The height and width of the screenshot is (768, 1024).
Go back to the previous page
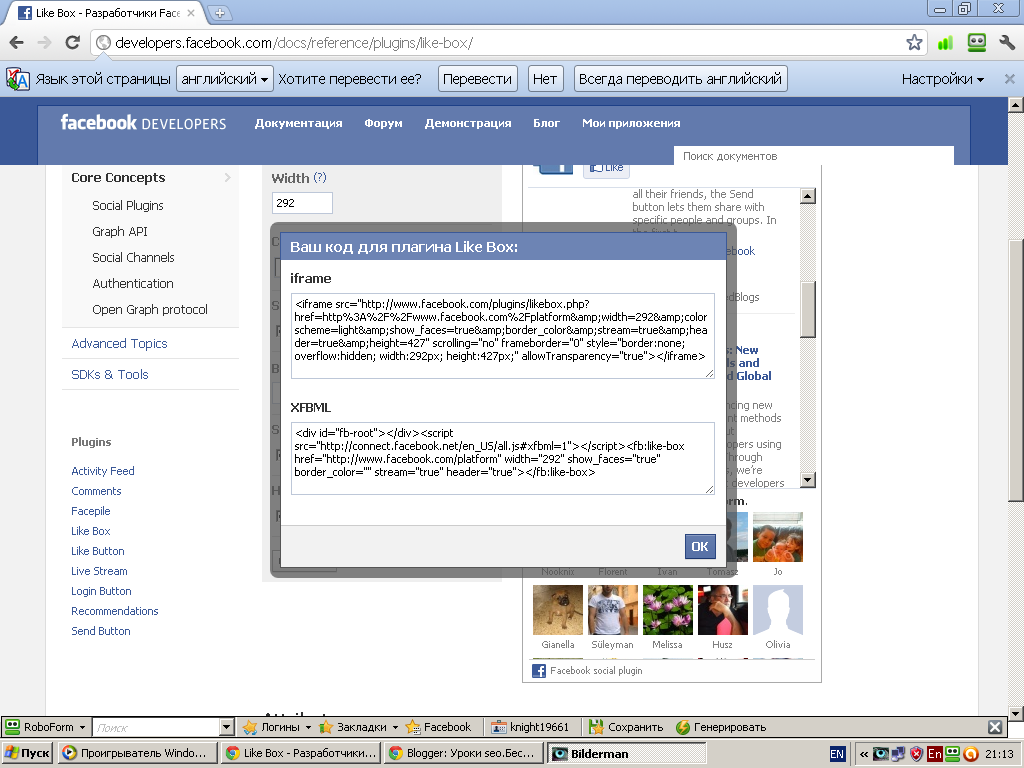pyautogui.click(x=16, y=43)
